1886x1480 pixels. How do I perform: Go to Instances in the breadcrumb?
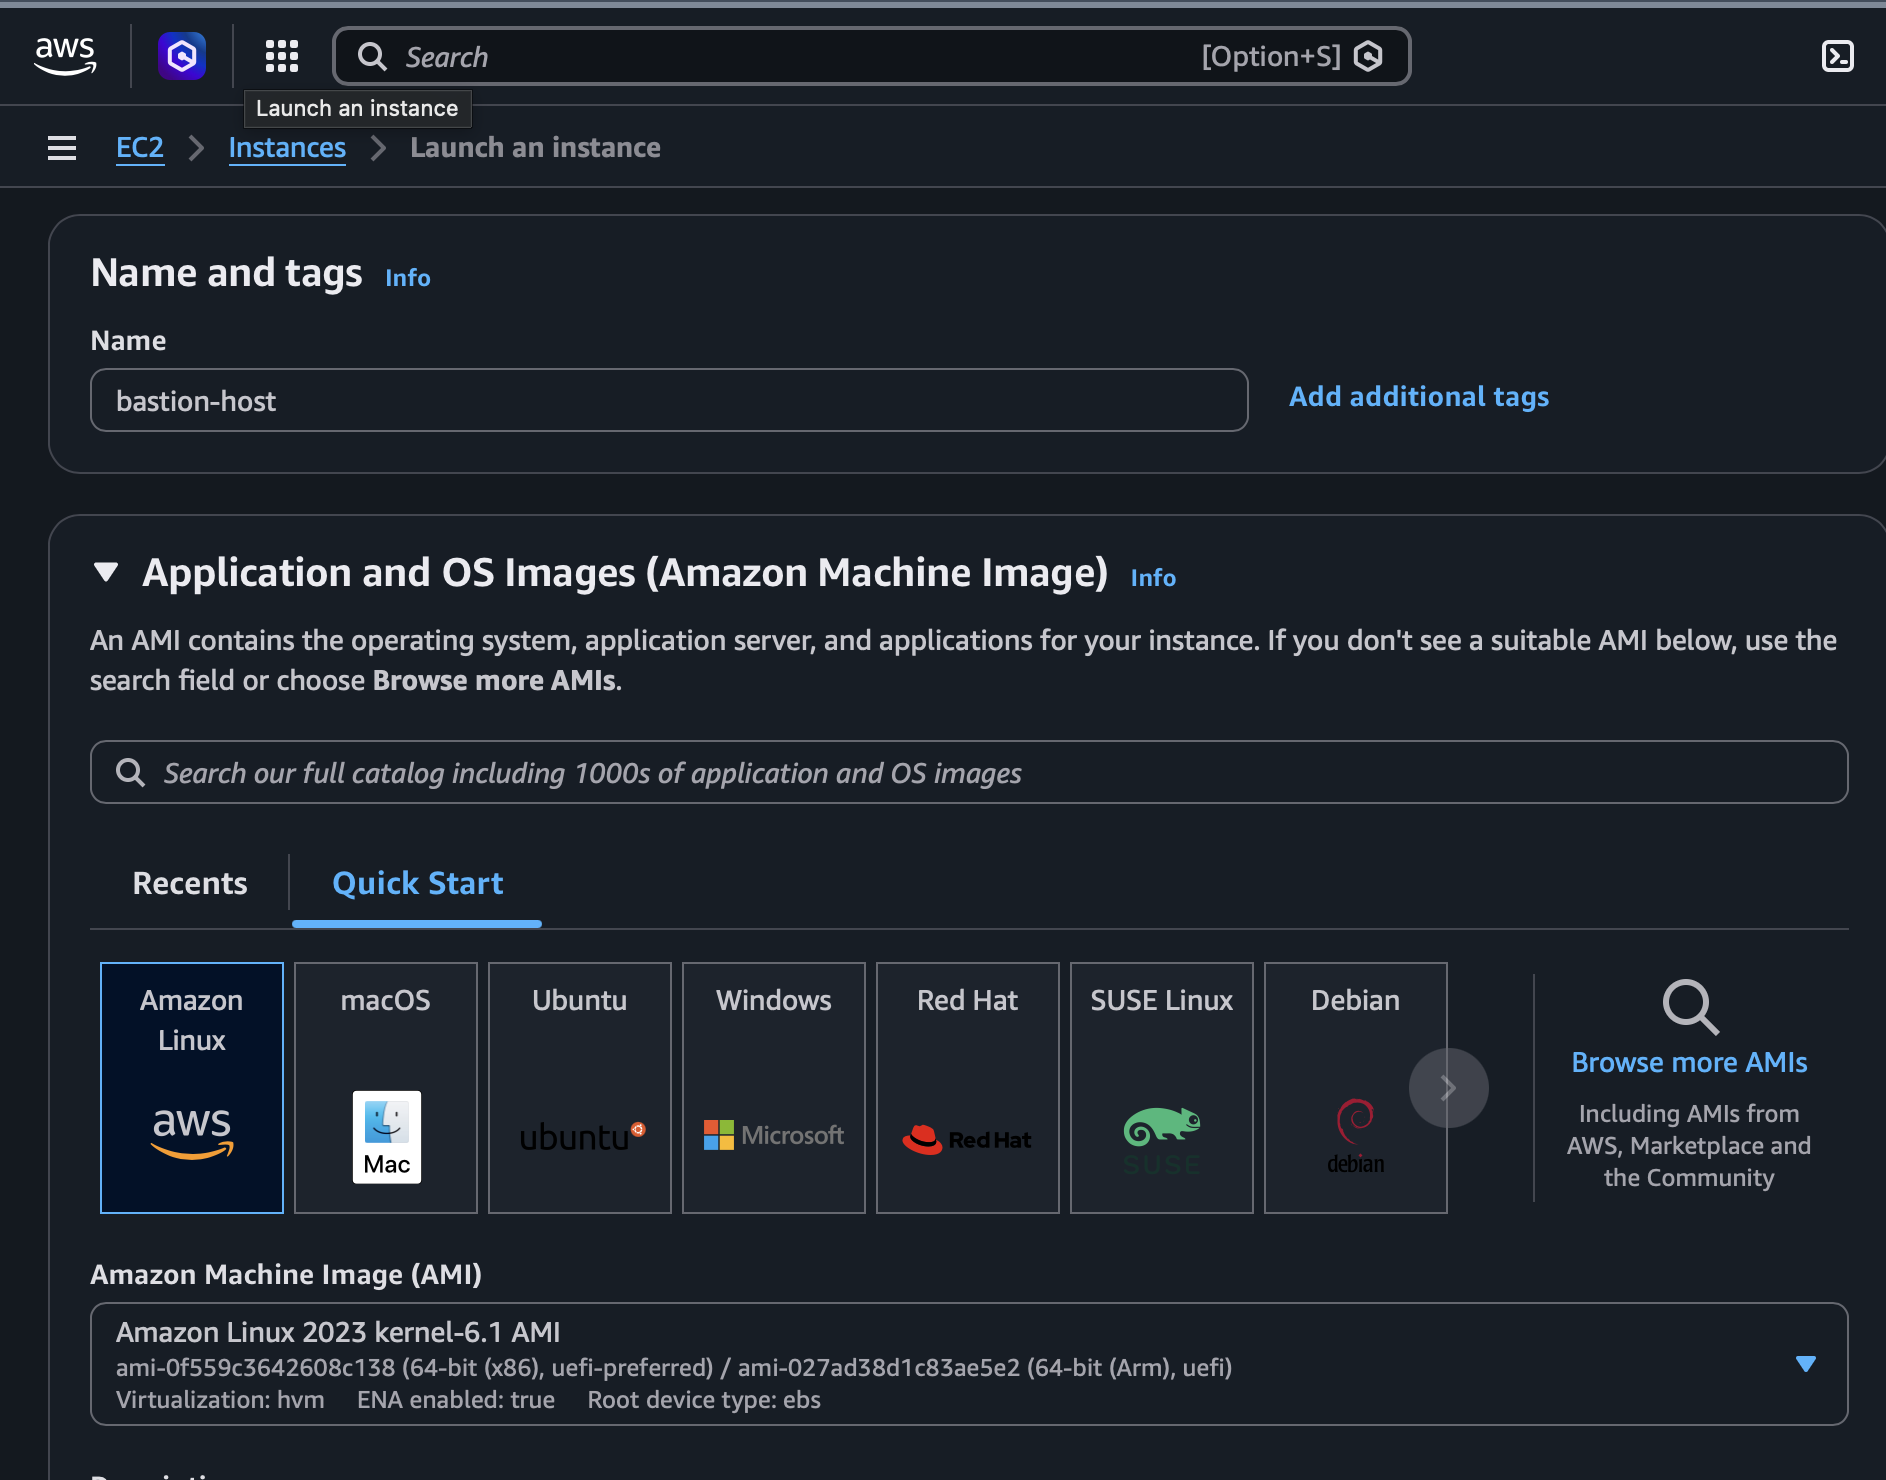pos(287,148)
